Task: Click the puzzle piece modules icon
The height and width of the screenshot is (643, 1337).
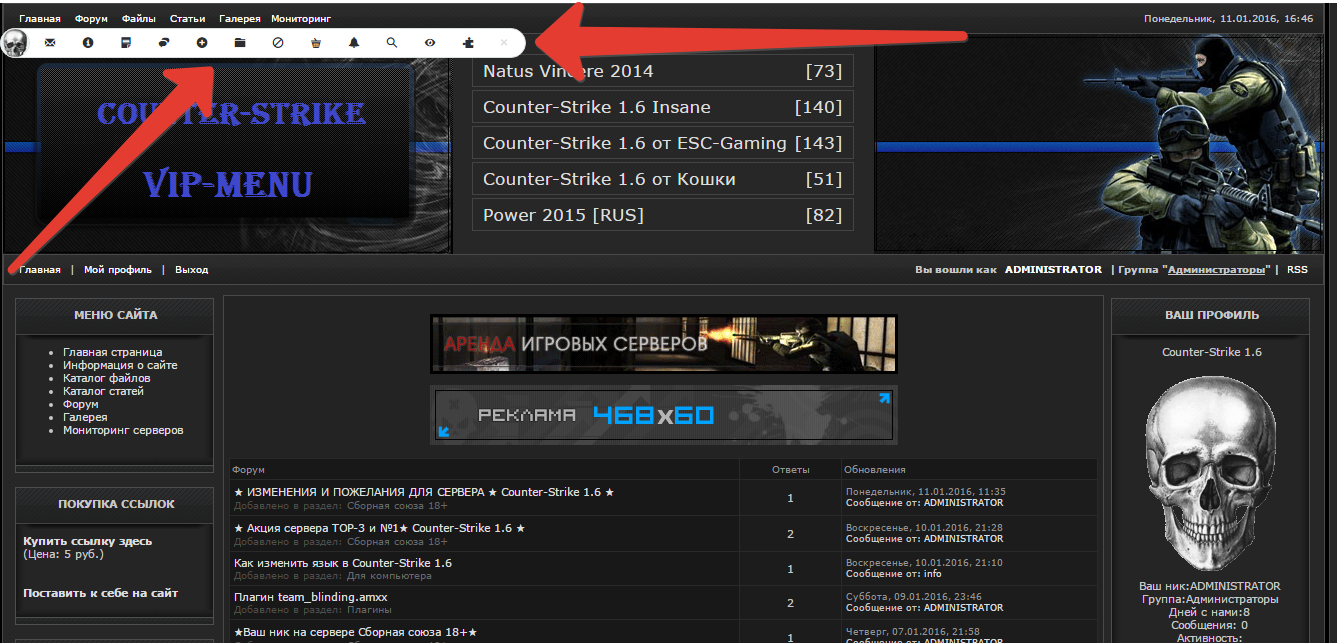Action: (x=468, y=43)
